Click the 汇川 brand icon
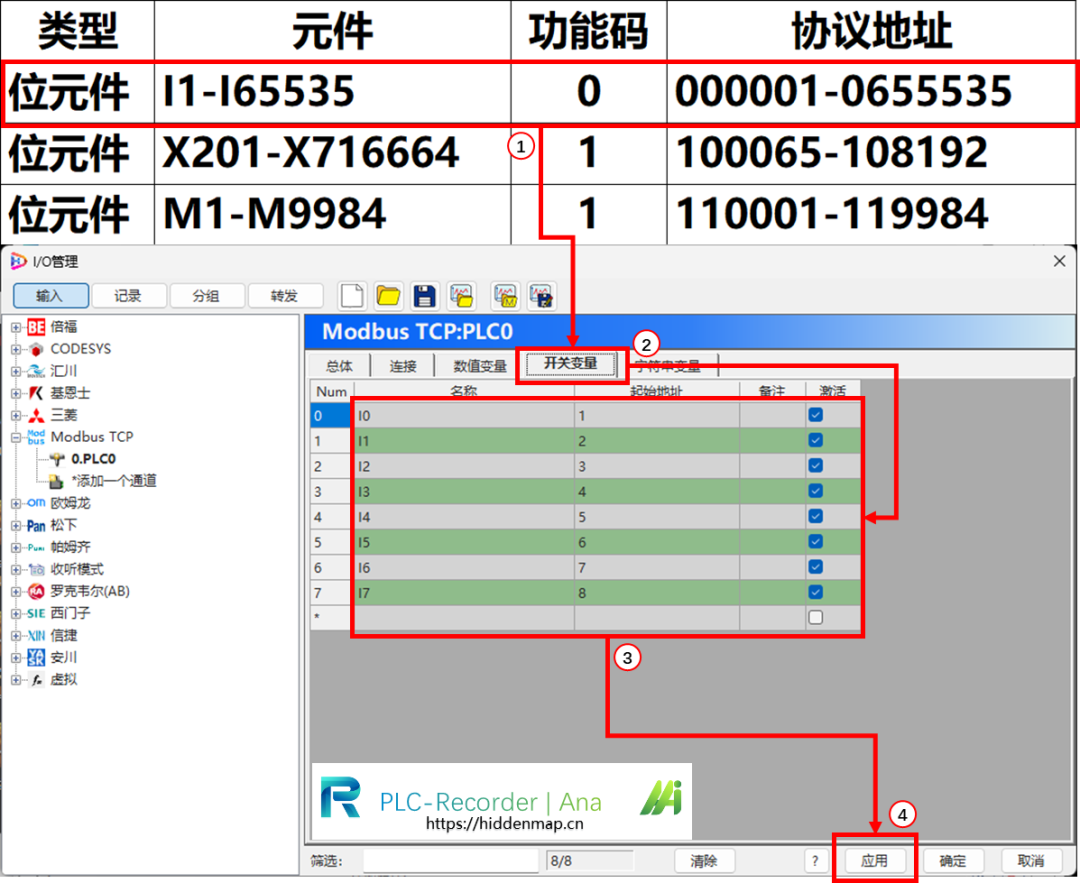 tap(36, 371)
